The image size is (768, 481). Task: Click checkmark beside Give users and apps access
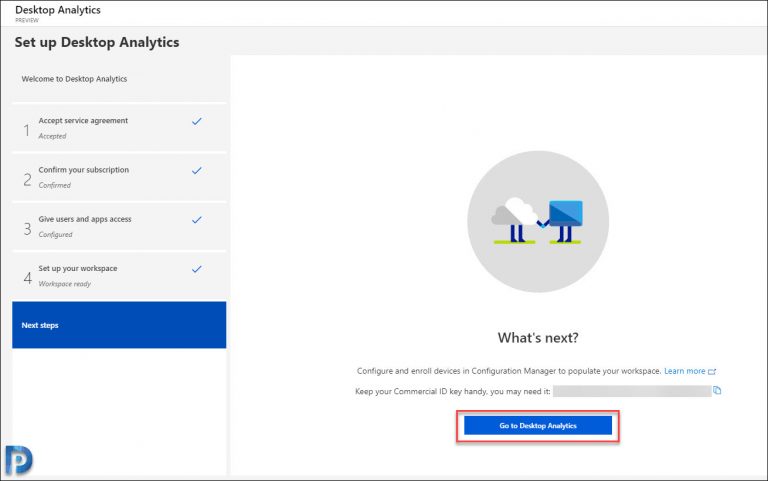(196, 219)
